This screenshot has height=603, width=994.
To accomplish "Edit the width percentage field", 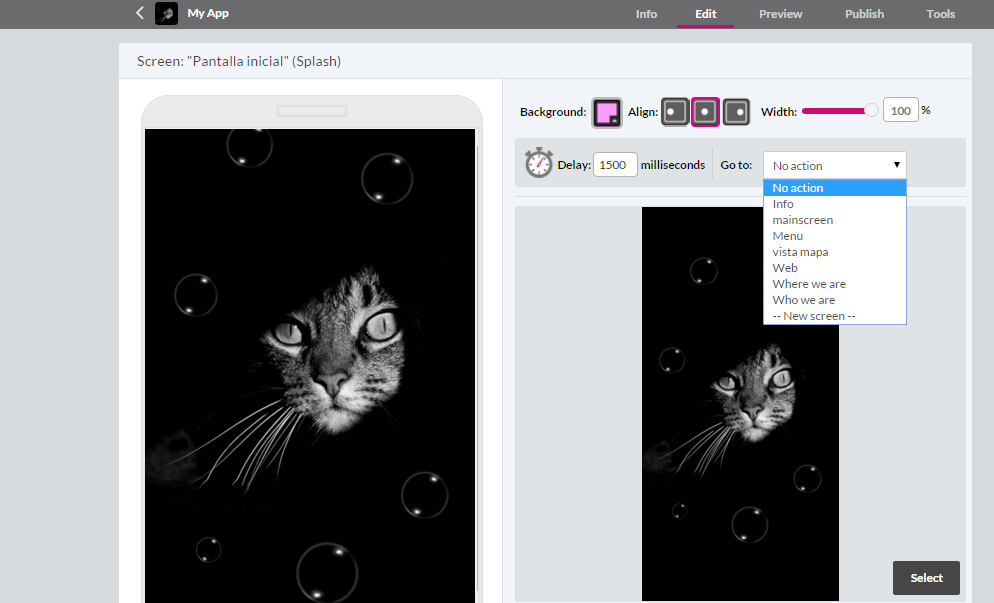I will click(900, 110).
